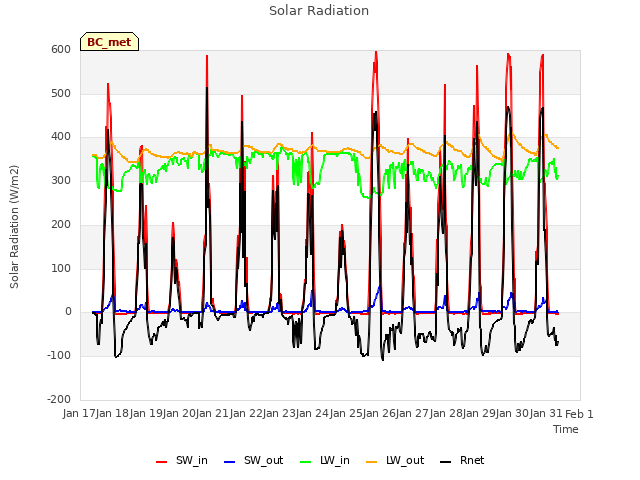
Task: Click the Jan 24 x-axis label
Action: 312,414
